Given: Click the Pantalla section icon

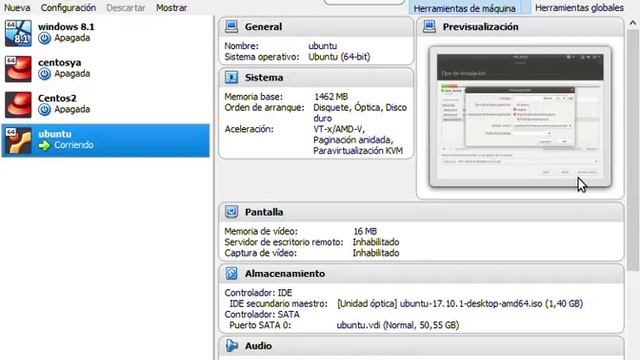Looking at the screenshot, I should (x=231, y=212).
